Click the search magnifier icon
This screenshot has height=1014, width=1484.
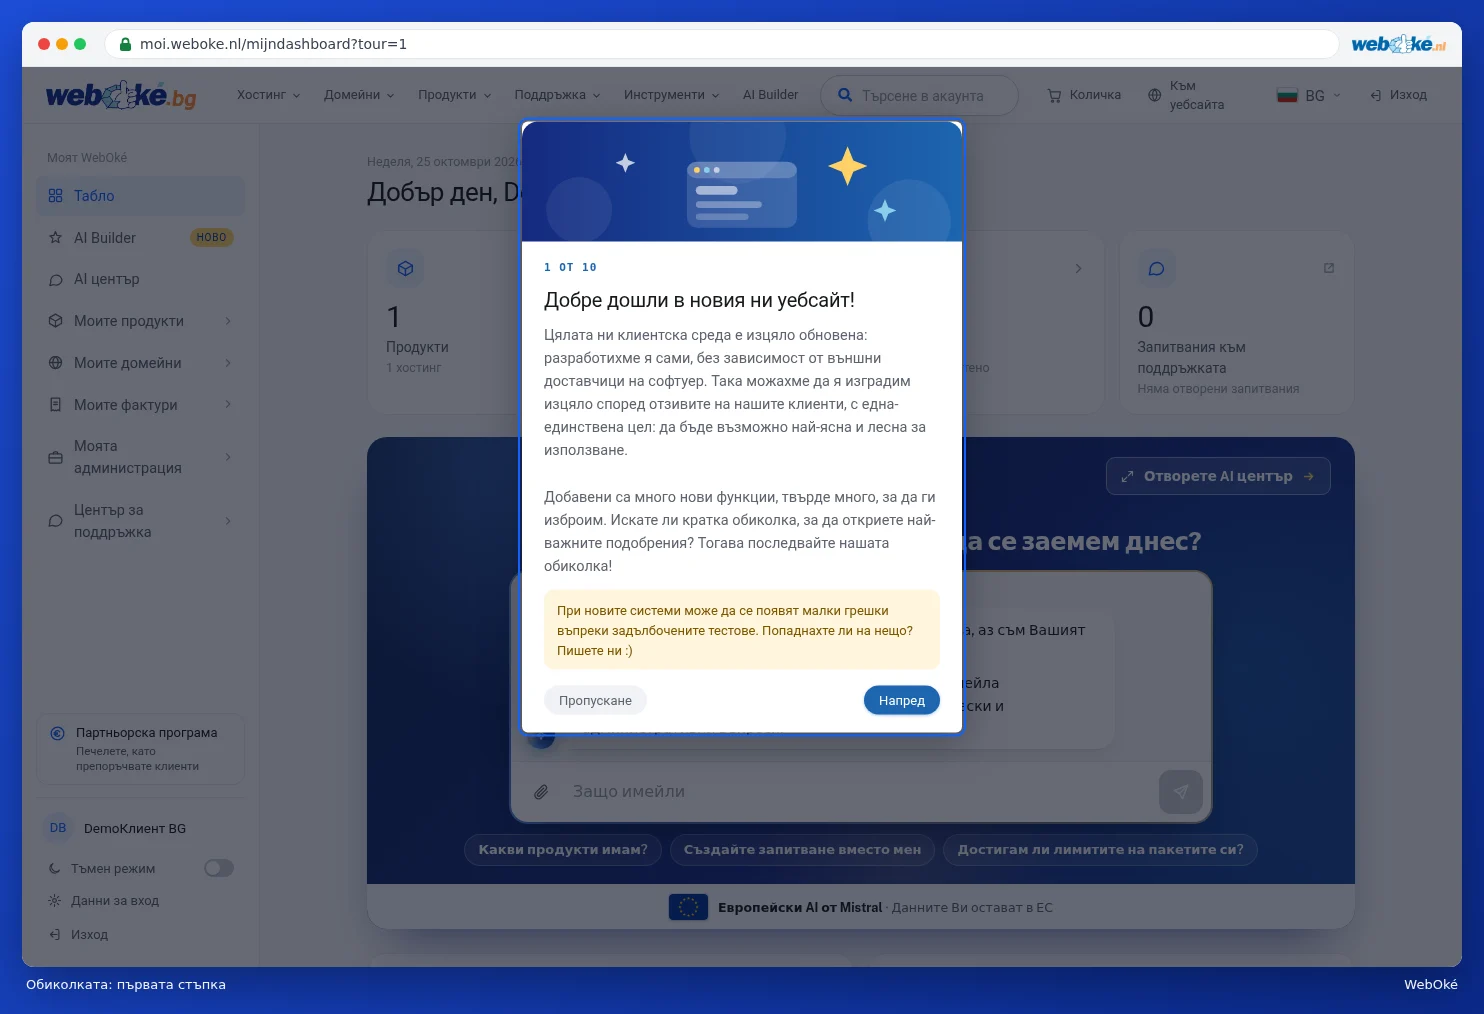(x=845, y=95)
